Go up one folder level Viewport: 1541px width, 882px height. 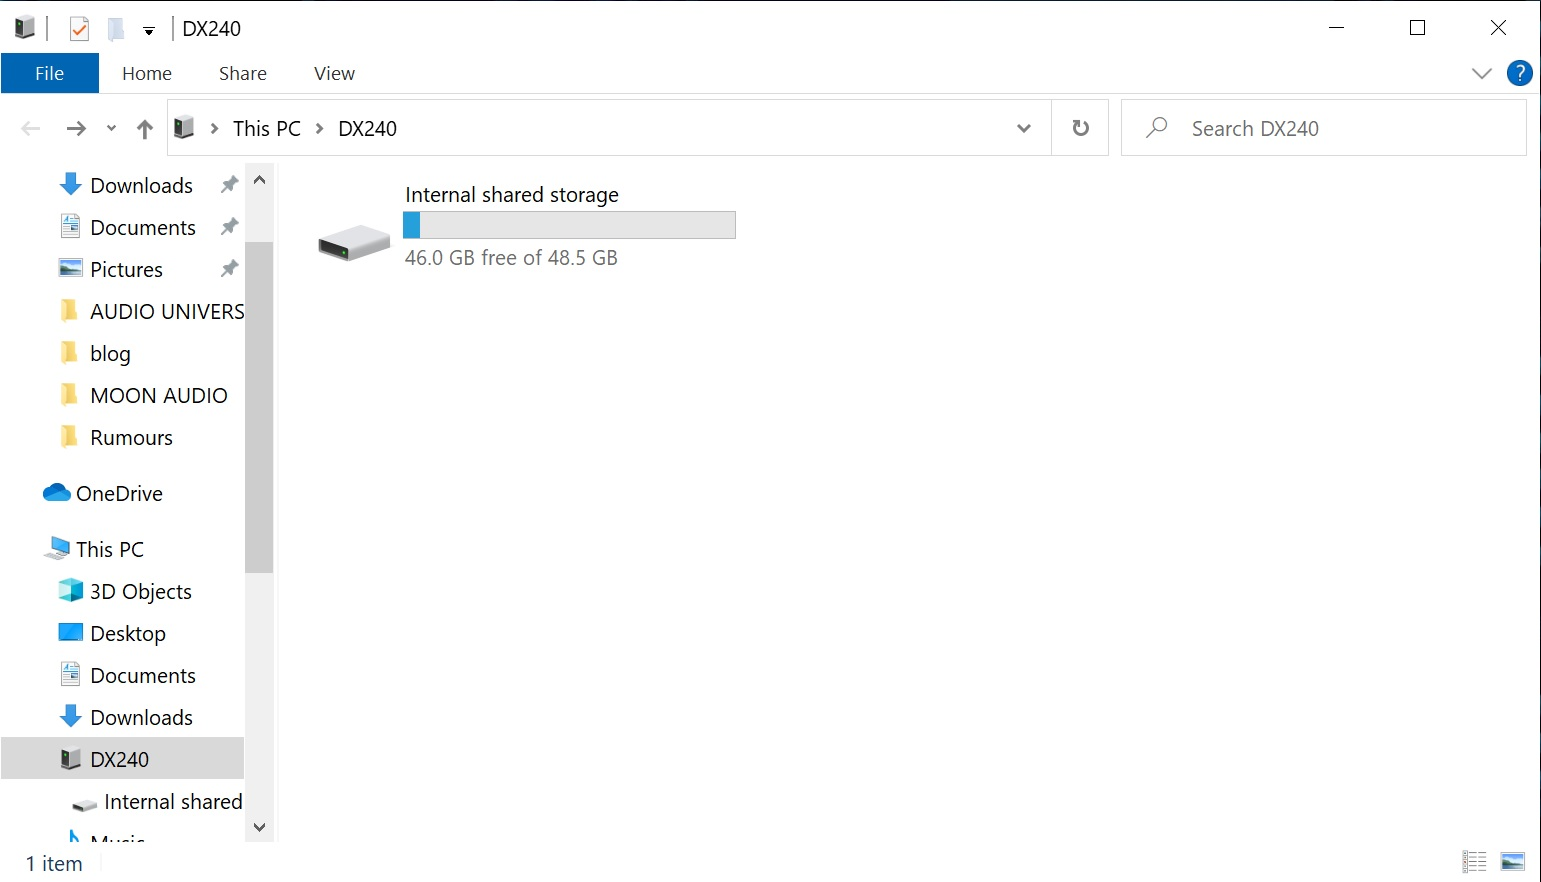[145, 128]
